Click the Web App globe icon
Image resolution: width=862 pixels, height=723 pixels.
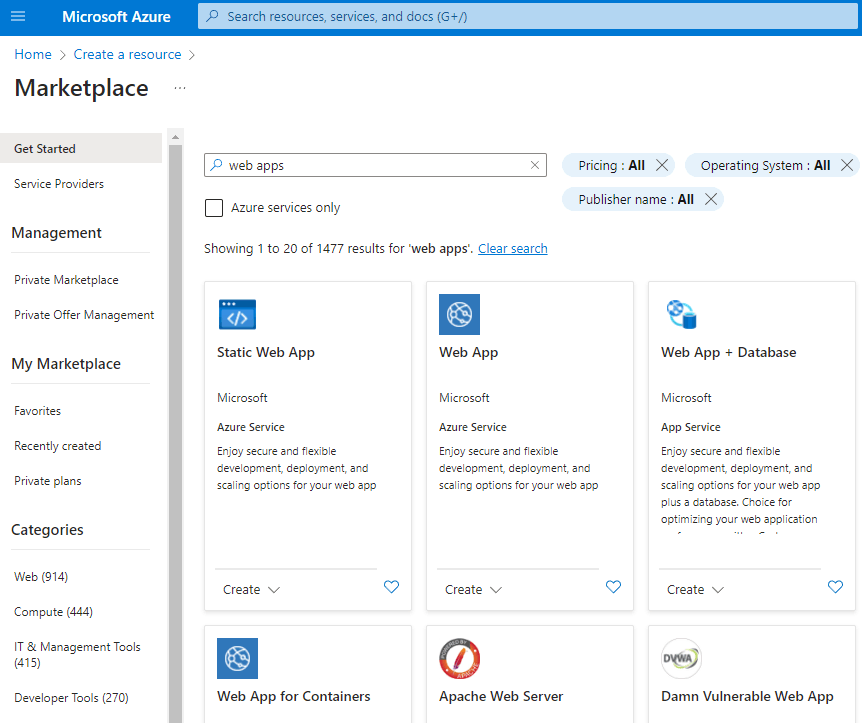point(459,314)
